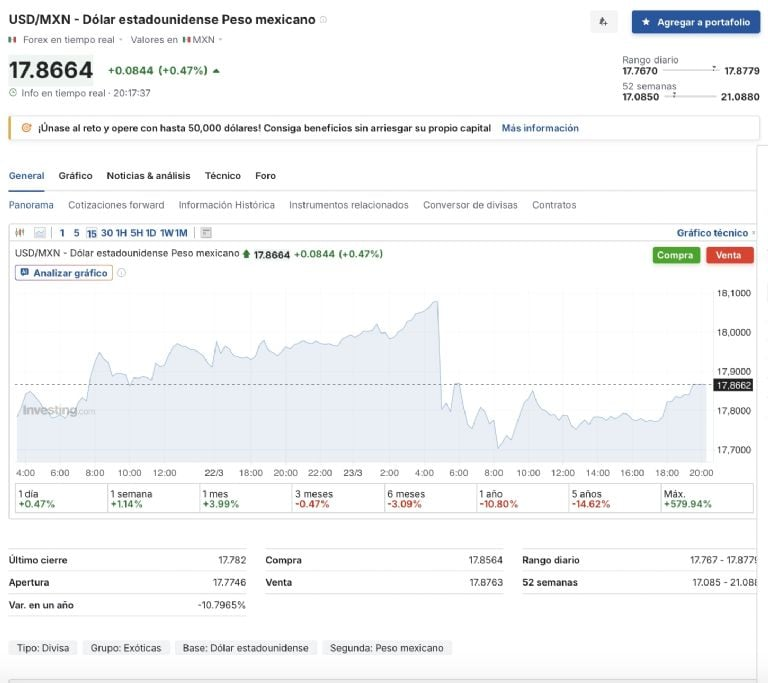Switch chart to candlestick view icon
The width and height of the screenshot is (768, 683).
click(x=20, y=233)
